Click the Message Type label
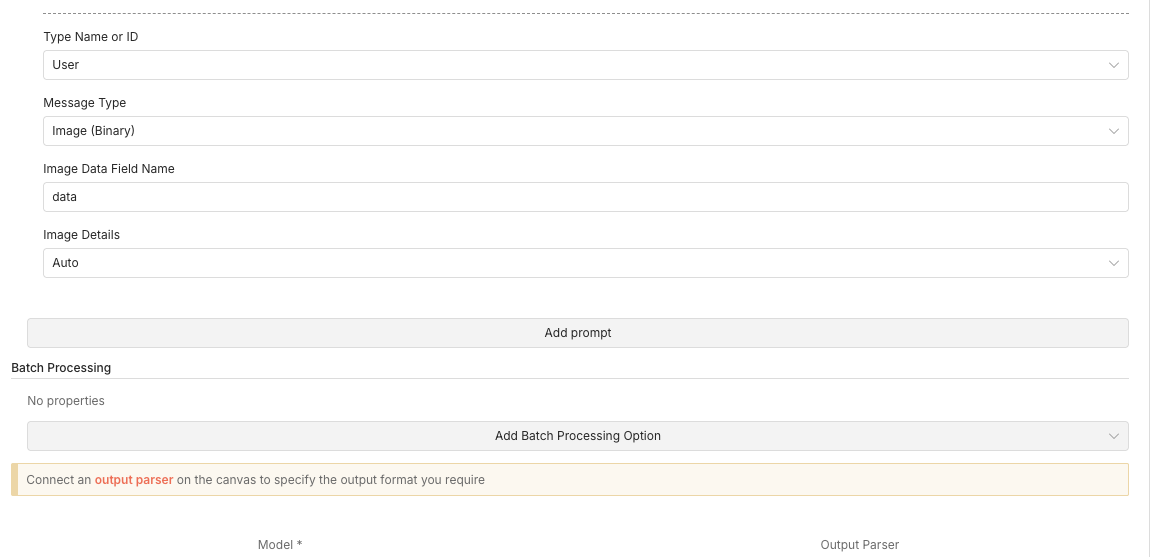The width and height of the screenshot is (1150, 557). coord(84,103)
